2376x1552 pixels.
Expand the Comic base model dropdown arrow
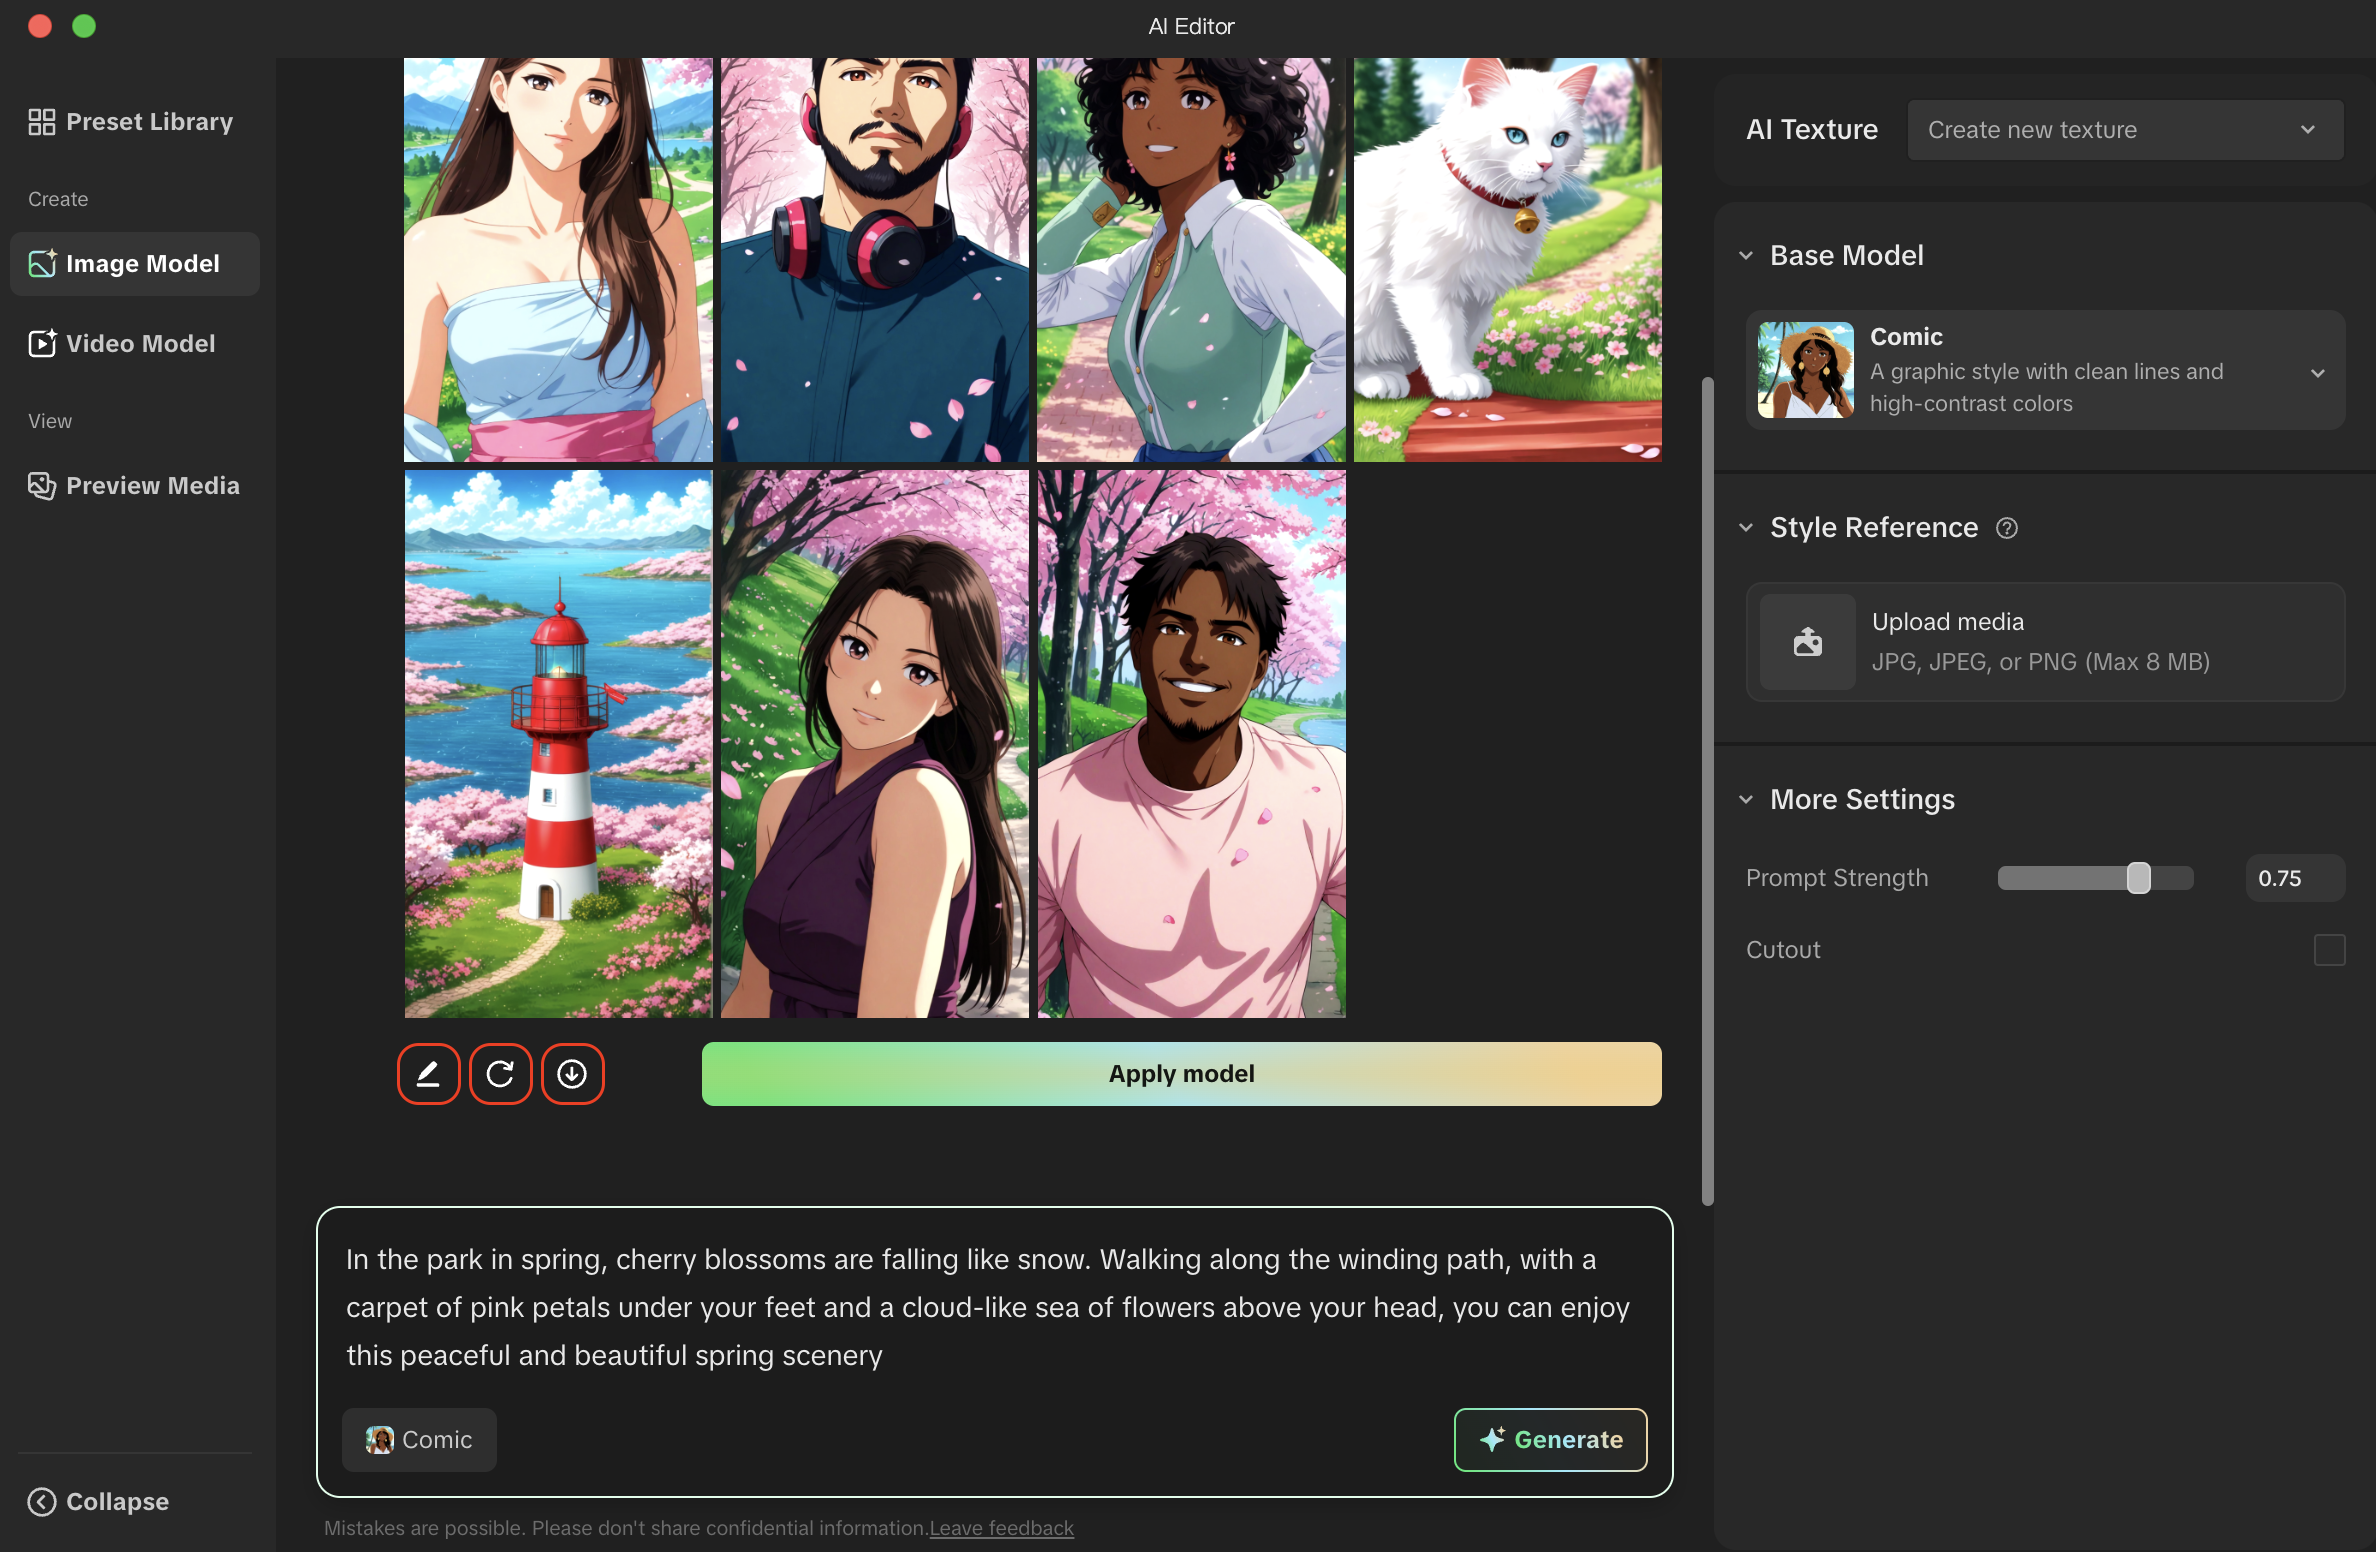tap(2317, 373)
